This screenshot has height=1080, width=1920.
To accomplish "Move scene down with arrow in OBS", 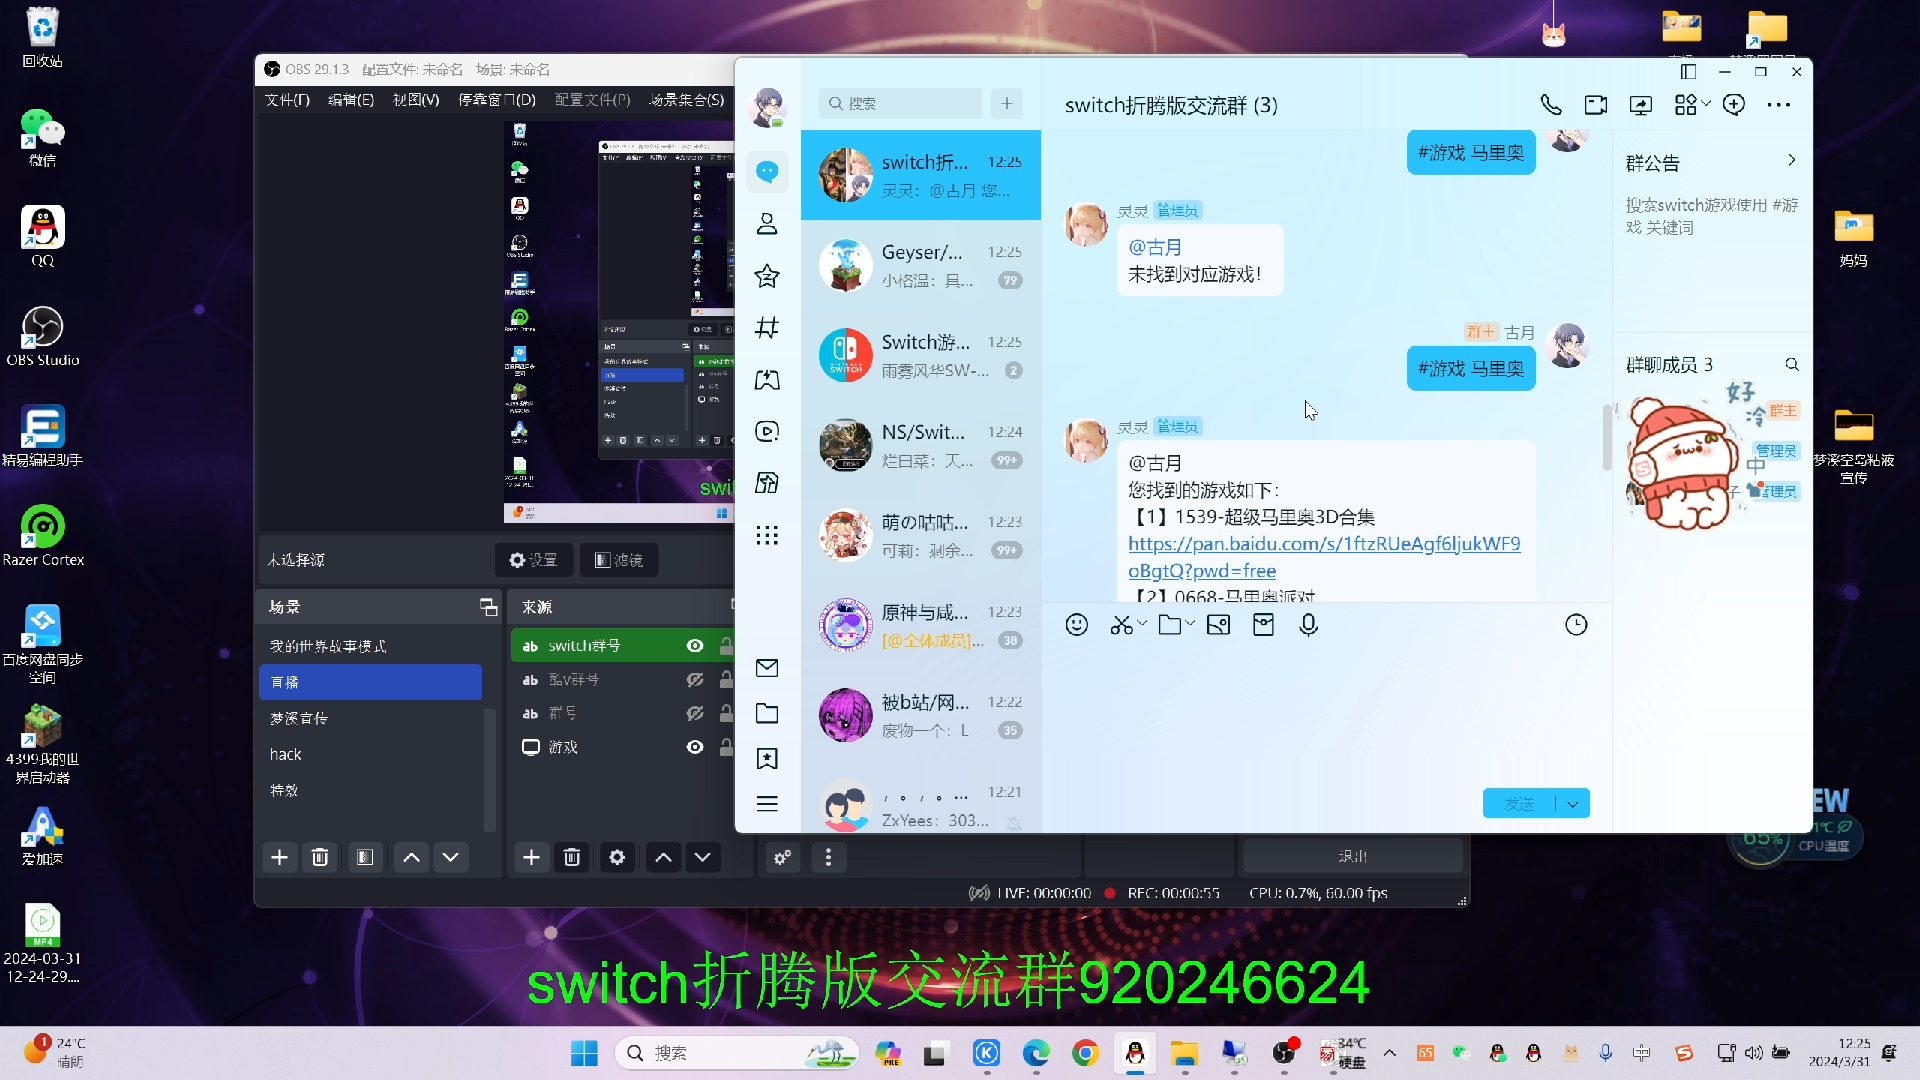I will pos(451,857).
